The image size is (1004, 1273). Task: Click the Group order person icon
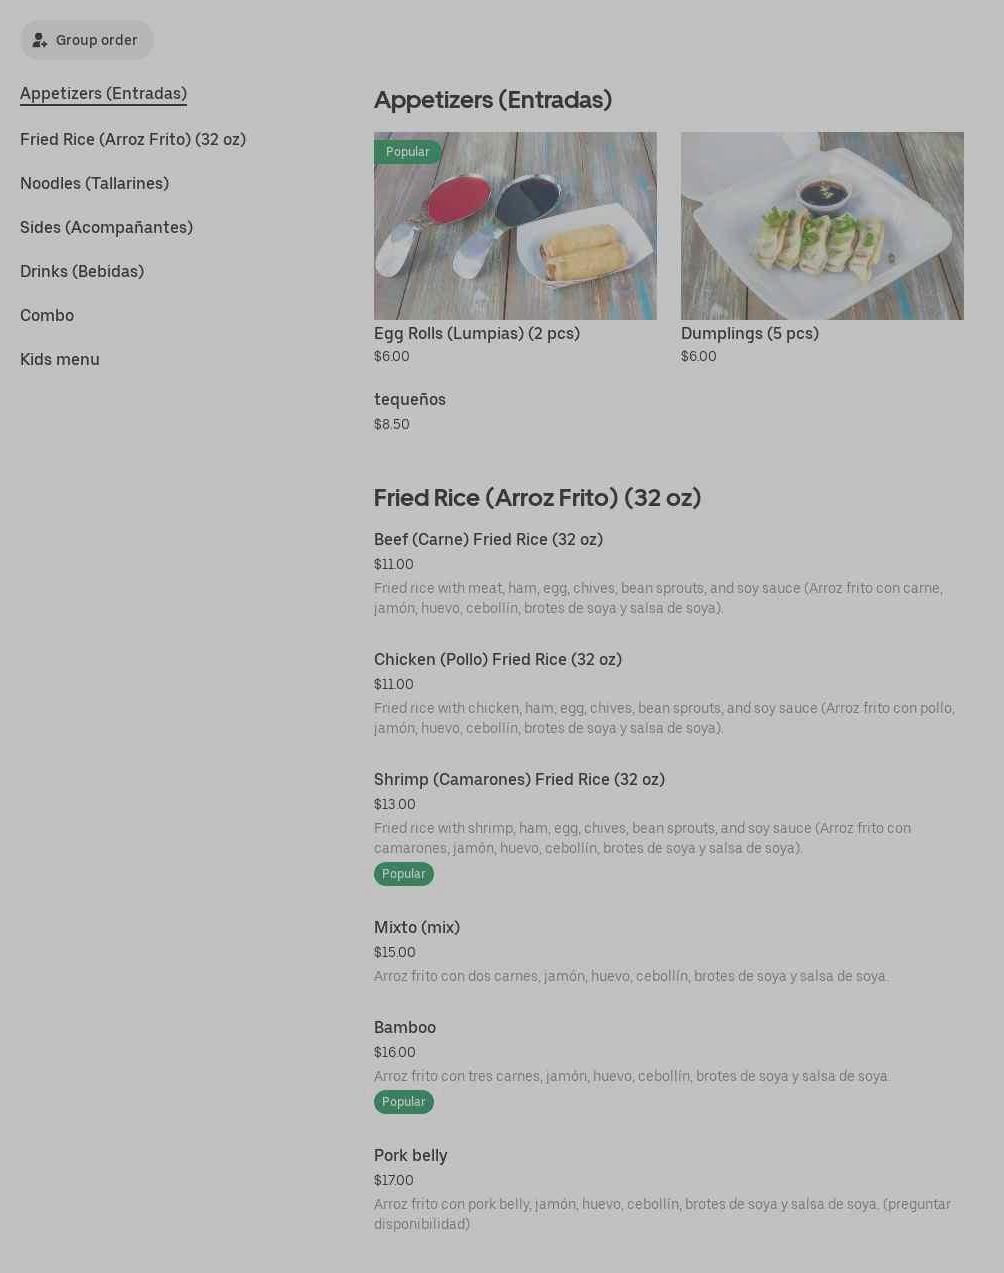(x=40, y=40)
